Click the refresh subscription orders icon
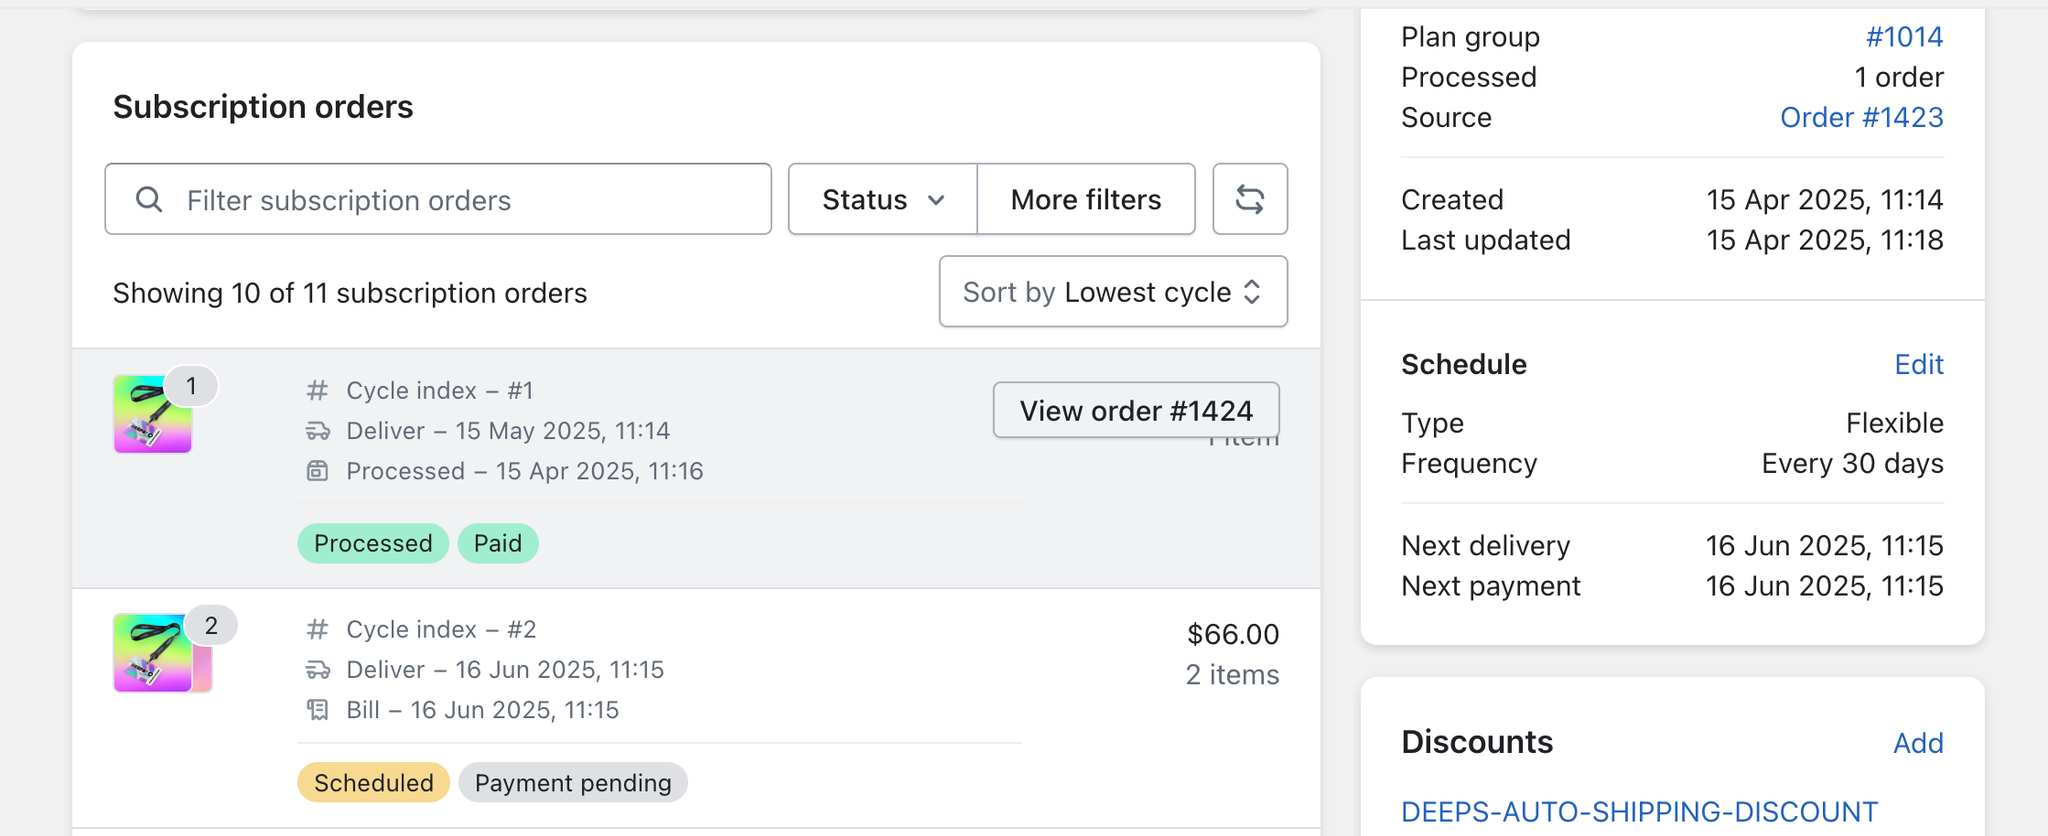 pos(1249,199)
